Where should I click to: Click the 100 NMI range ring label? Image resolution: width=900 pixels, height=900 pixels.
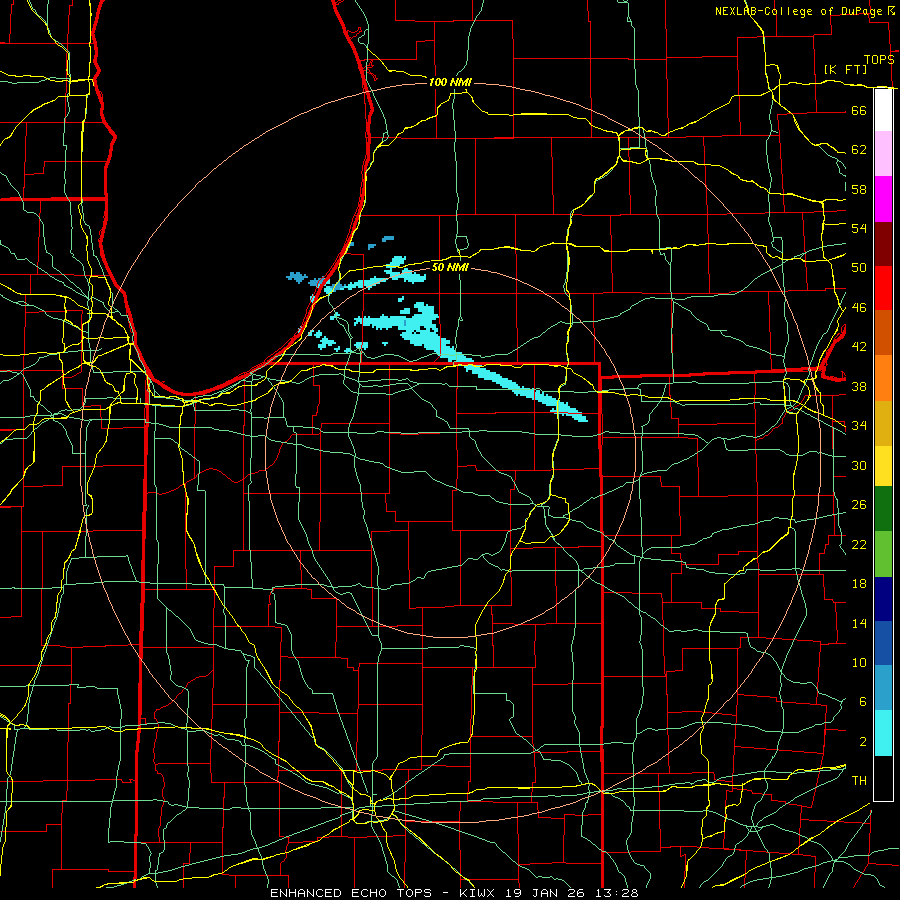point(450,82)
